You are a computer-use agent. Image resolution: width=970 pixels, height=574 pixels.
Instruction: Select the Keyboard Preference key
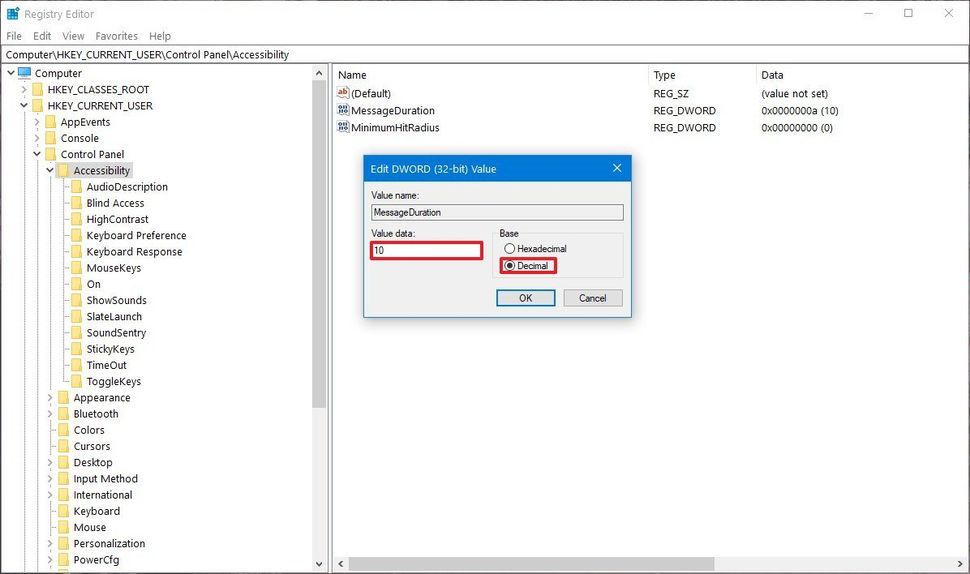136,236
